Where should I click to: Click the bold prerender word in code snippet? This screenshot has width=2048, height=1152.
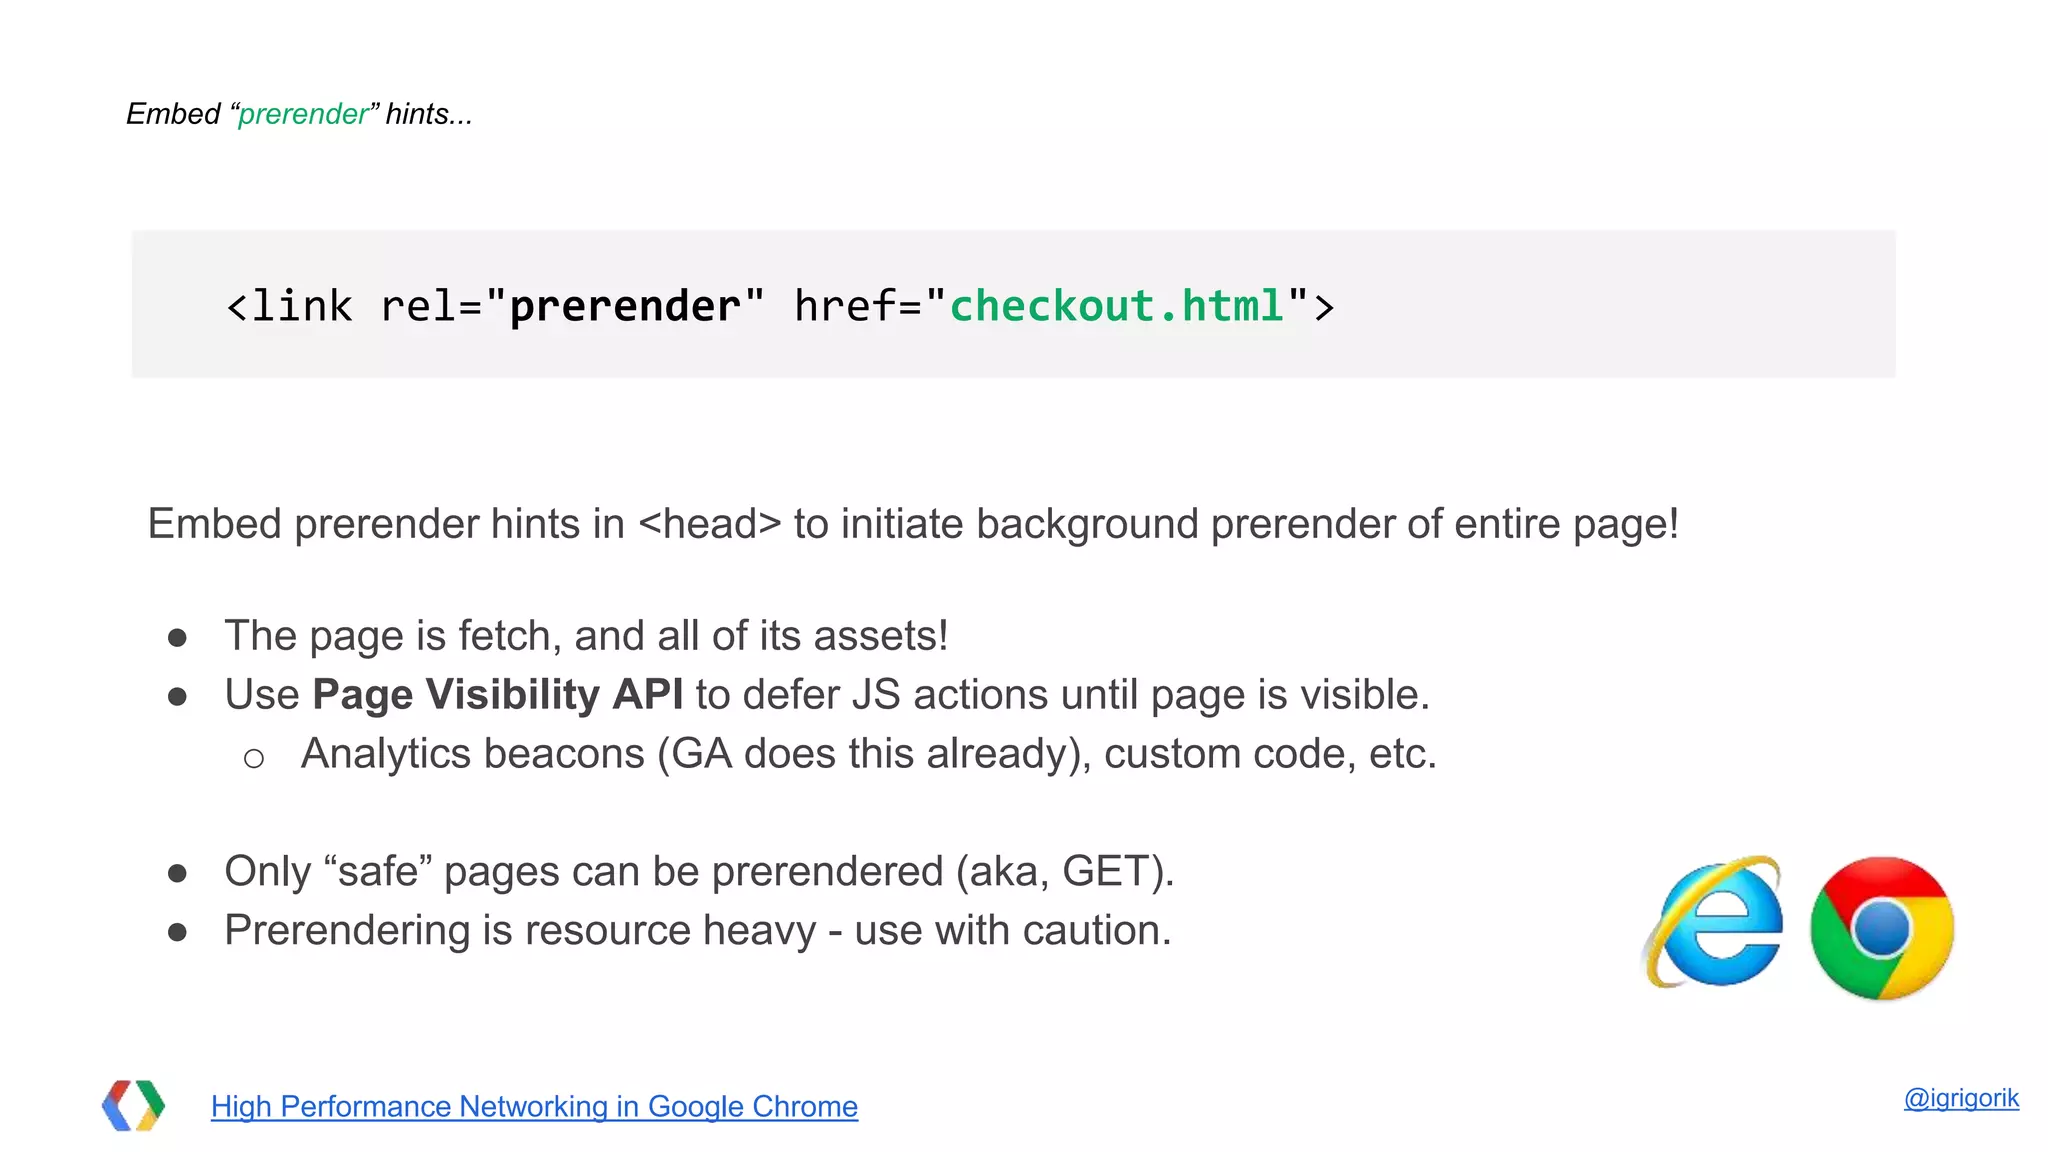625,306
